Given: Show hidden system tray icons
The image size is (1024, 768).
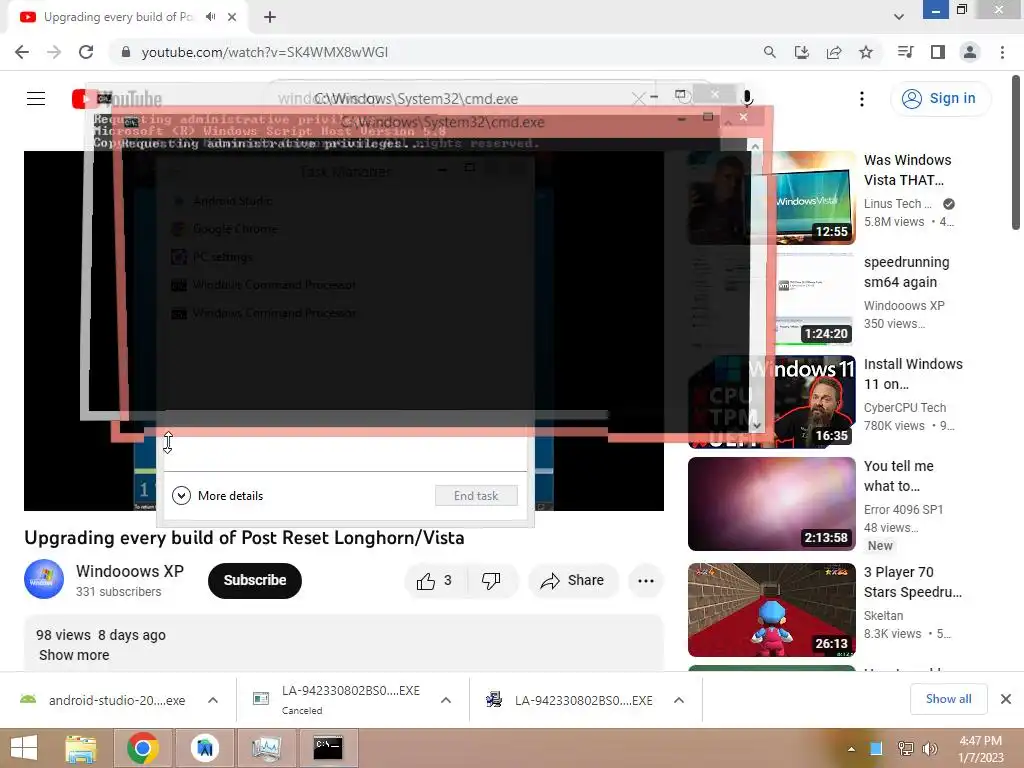Looking at the screenshot, I should (x=851, y=749).
